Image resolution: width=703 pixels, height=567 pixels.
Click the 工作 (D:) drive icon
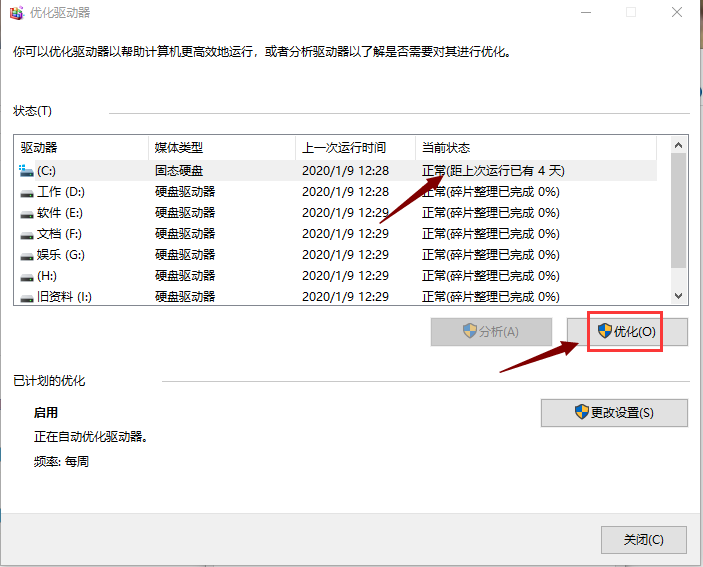26,192
